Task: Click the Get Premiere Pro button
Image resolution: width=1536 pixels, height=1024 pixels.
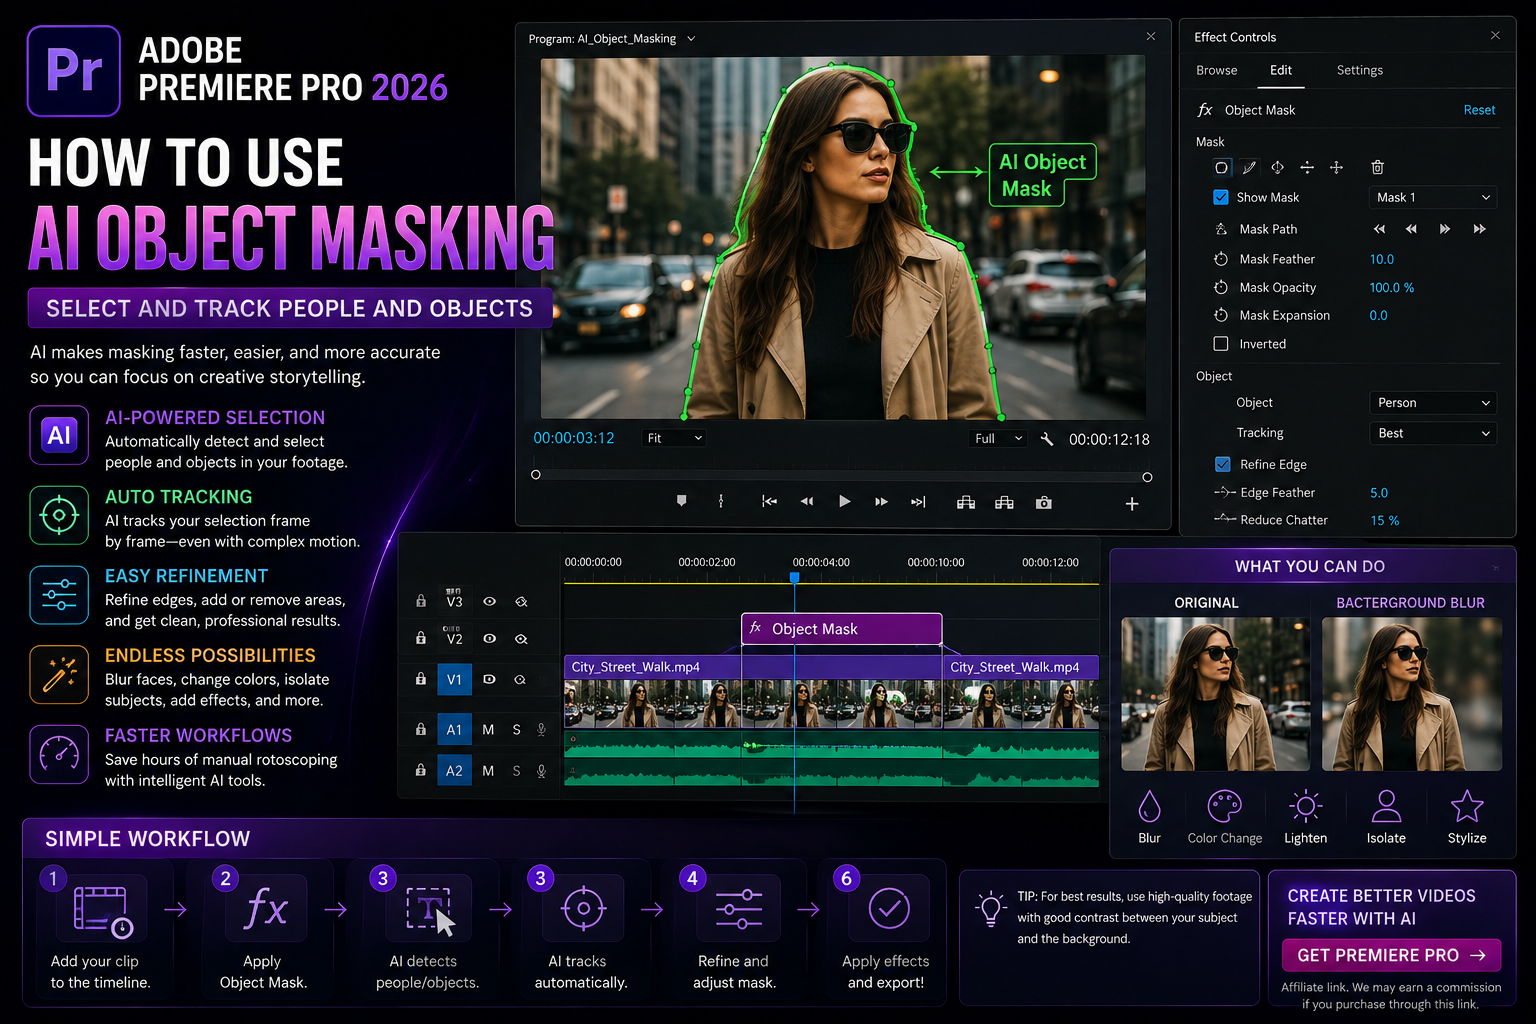Action: (x=1391, y=955)
